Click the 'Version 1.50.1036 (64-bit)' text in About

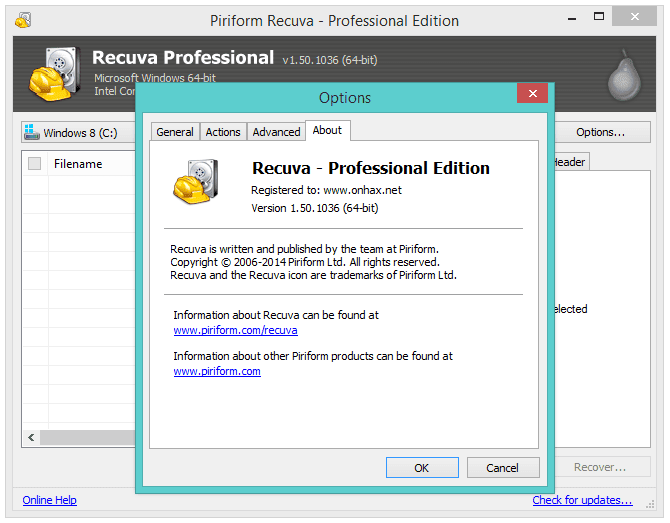pos(314,208)
